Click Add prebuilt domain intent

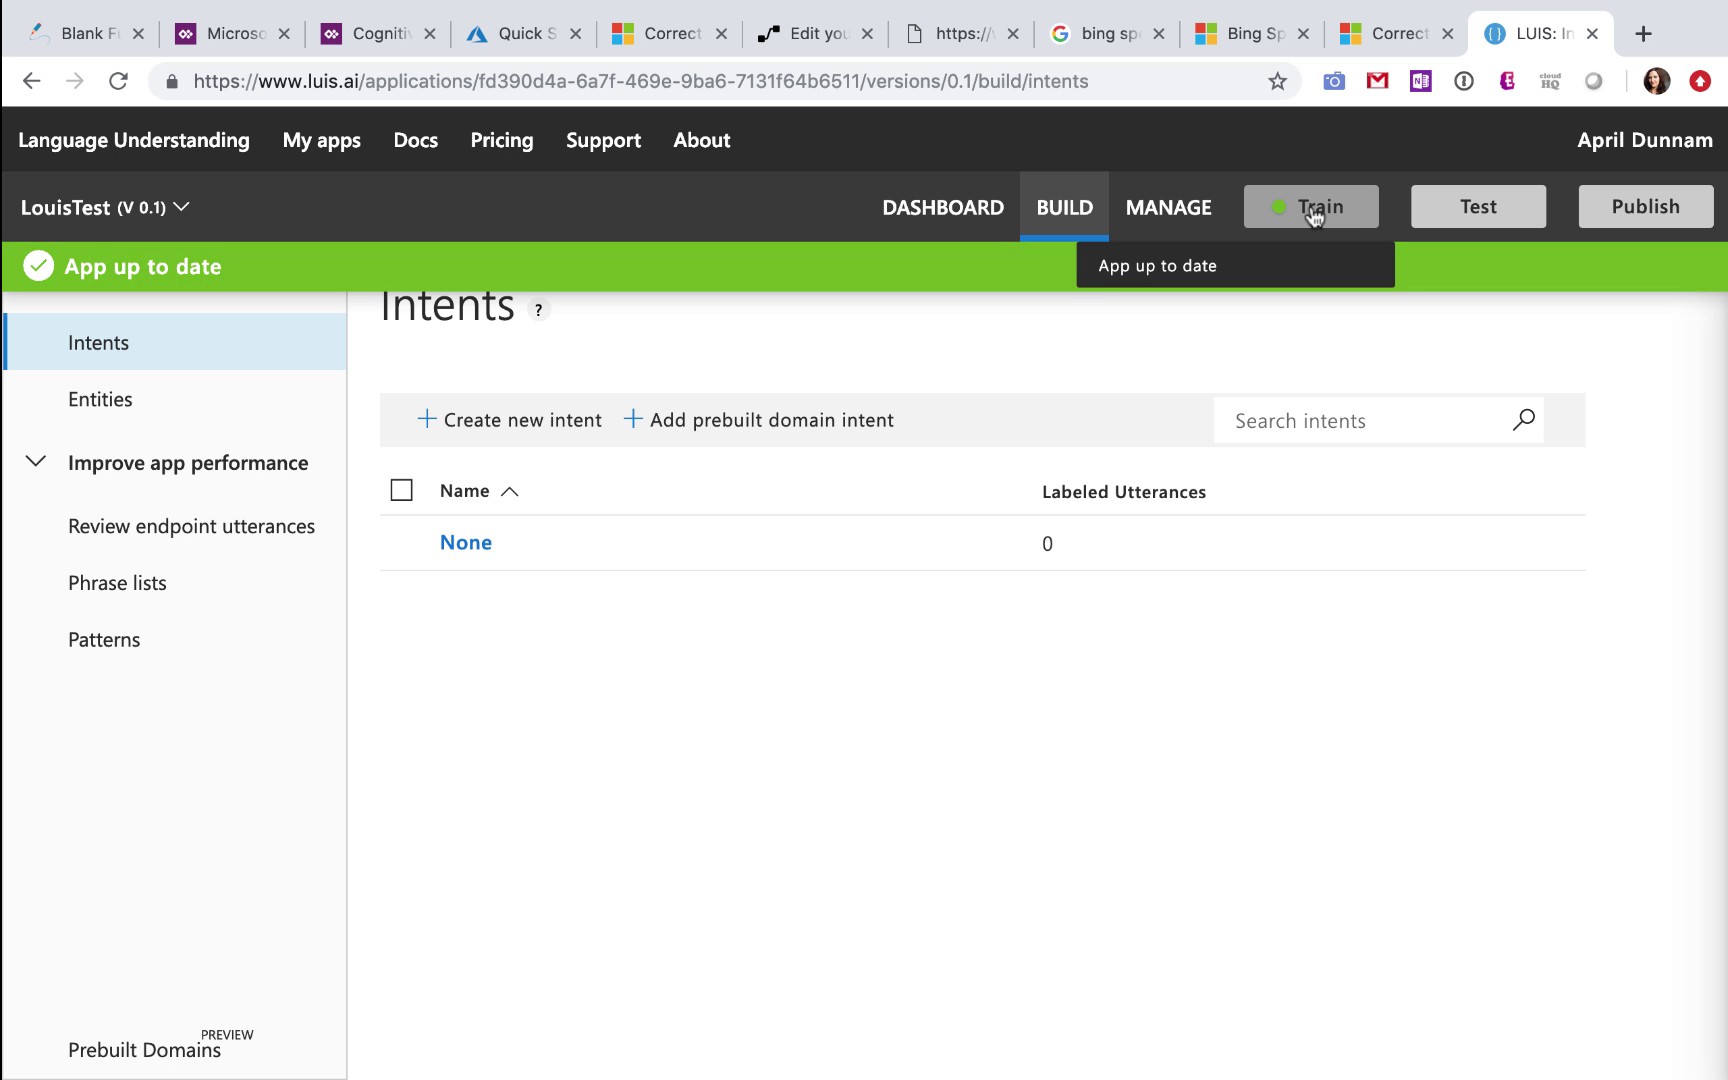click(758, 420)
